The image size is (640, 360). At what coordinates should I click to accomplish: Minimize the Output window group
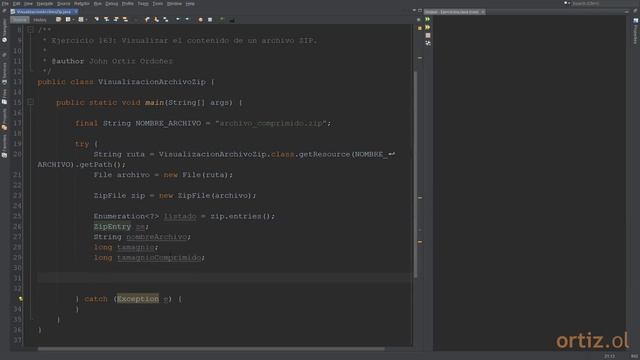(x=627, y=12)
